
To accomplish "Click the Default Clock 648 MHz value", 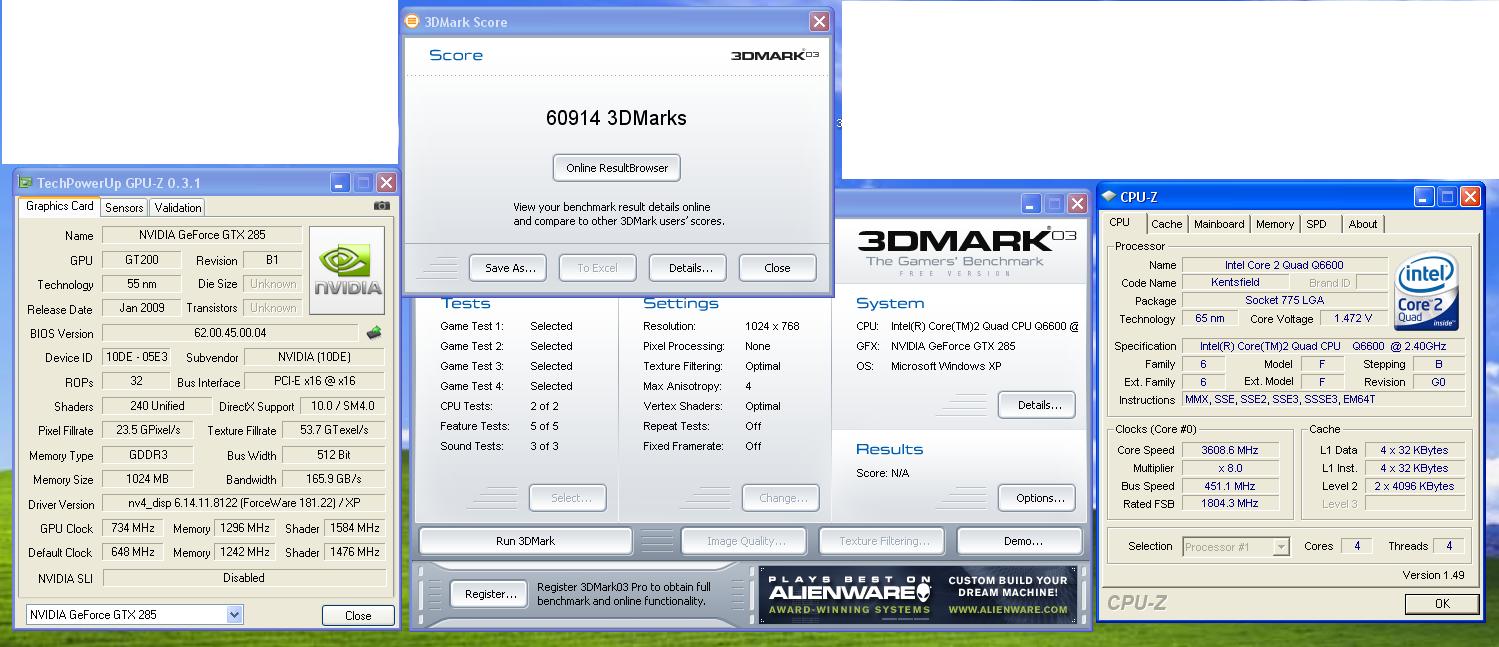I will tap(130, 552).
